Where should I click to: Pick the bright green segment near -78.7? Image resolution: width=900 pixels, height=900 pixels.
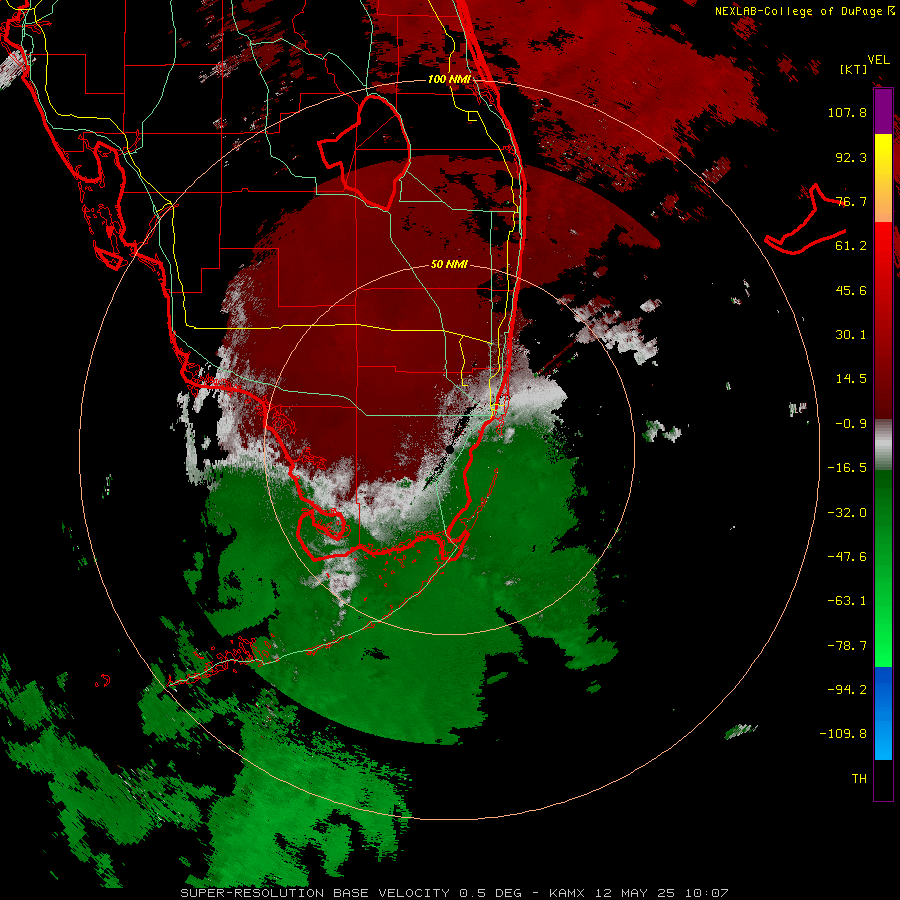pyautogui.click(x=883, y=646)
